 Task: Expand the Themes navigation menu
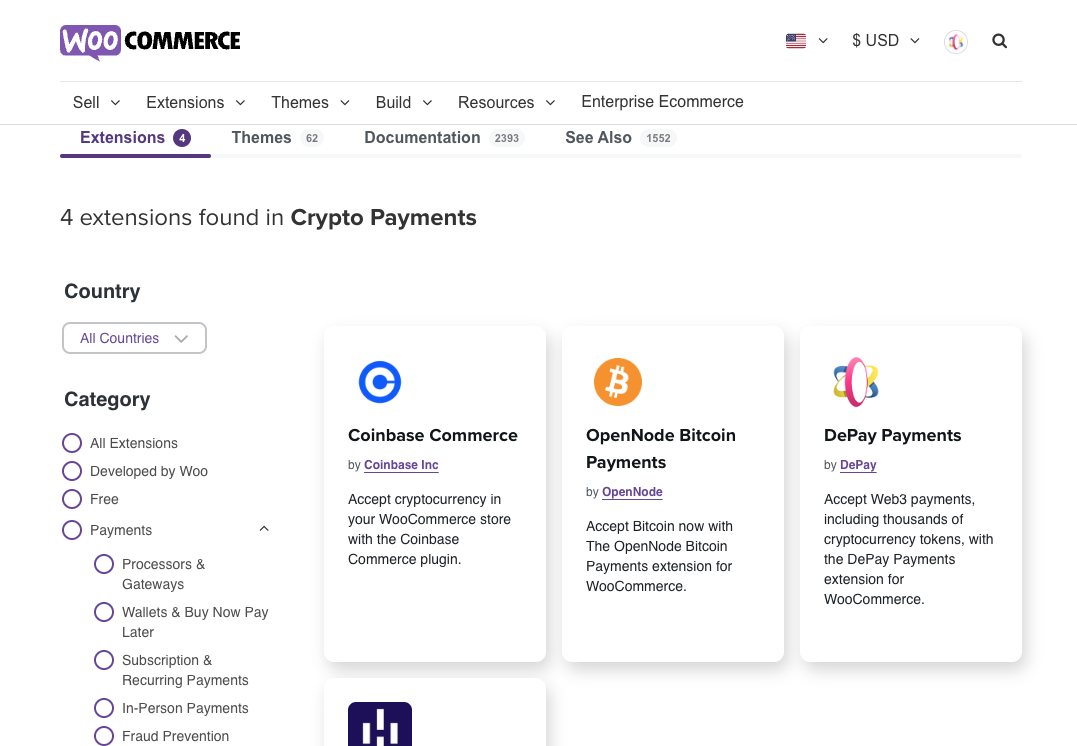(x=310, y=102)
